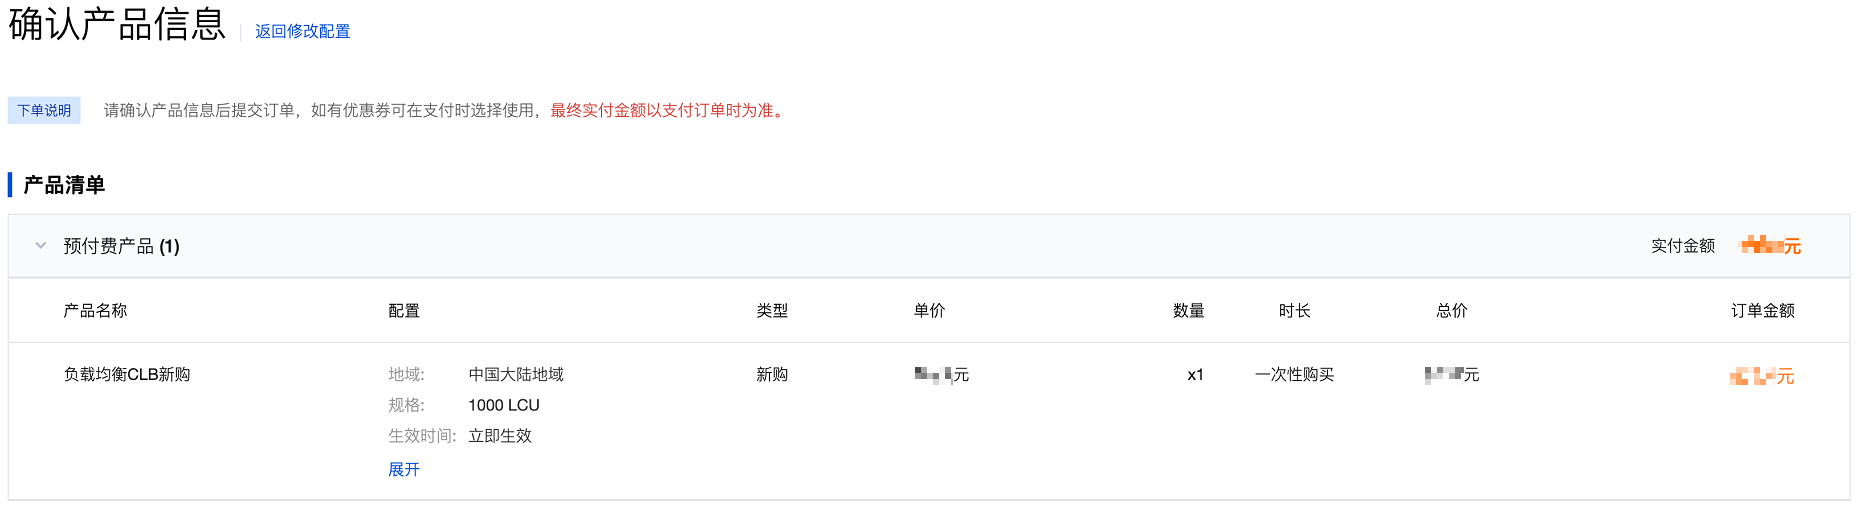
Task: Click the 预付费产品 (1) group title
Action: pyautogui.click(x=121, y=246)
